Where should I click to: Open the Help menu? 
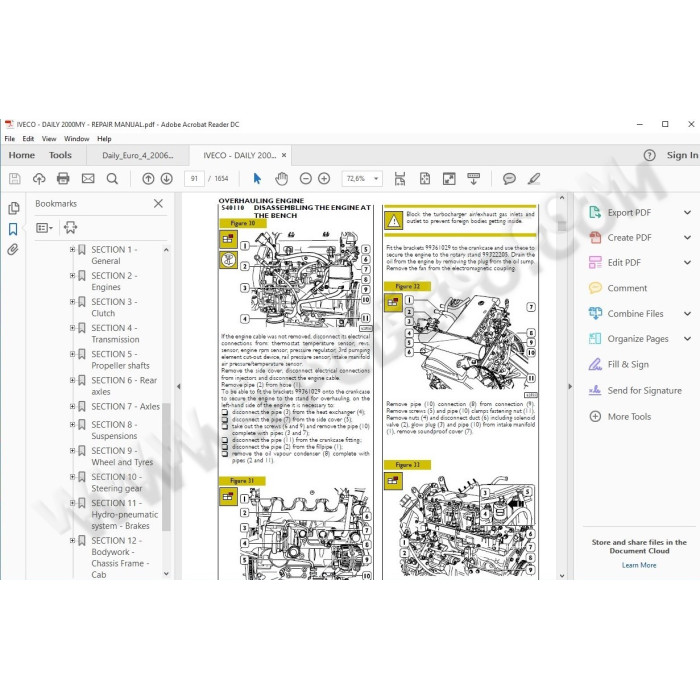tap(104, 139)
